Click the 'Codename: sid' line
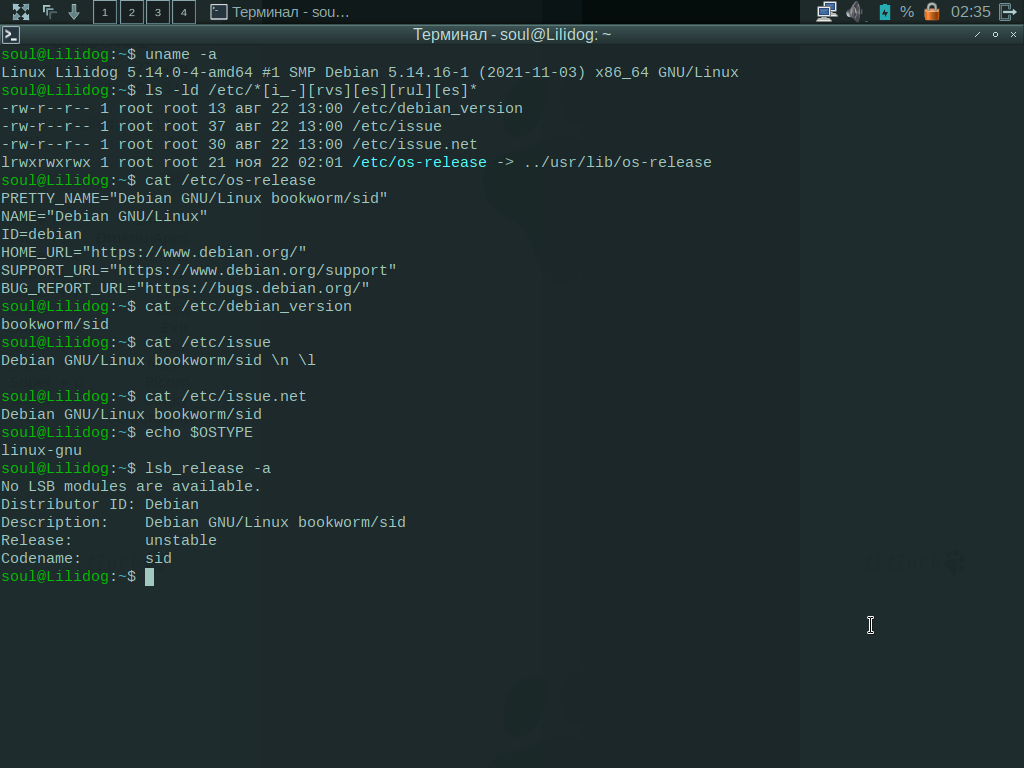1024x768 pixels. click(86, 558)
